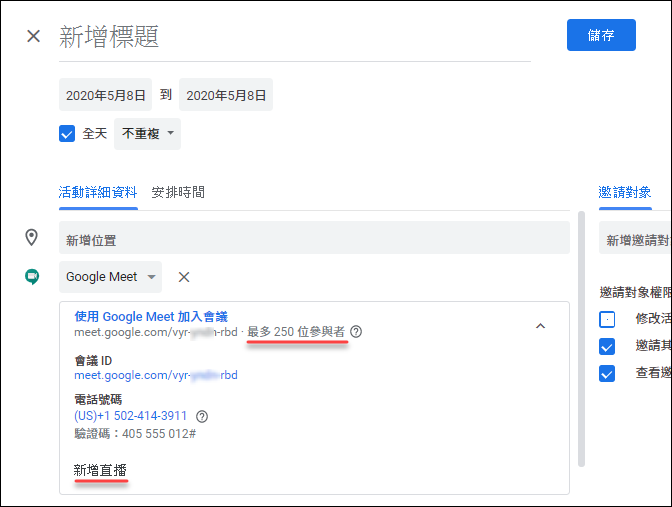Remove Google Meet conferencing with the X
Image resolution: width=672 pixels, height=507 pixels.
coord(184,277)
